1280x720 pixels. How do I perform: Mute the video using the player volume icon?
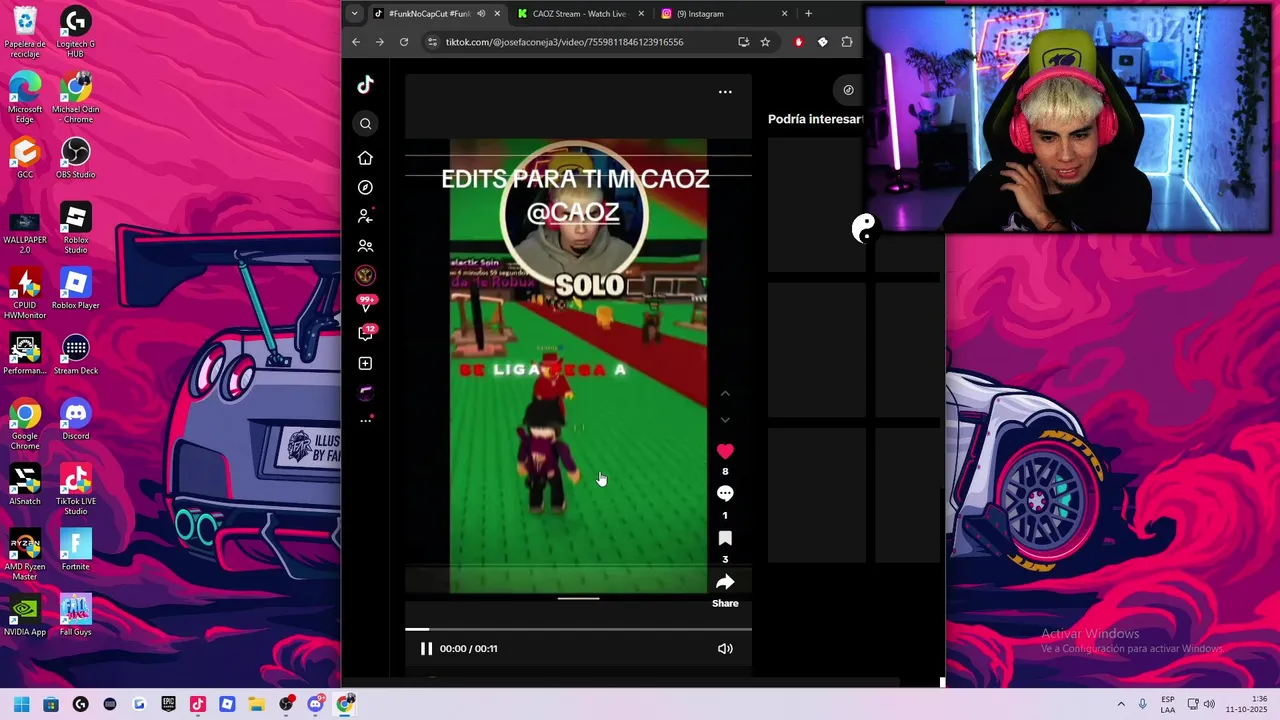(x=725, y=649)
